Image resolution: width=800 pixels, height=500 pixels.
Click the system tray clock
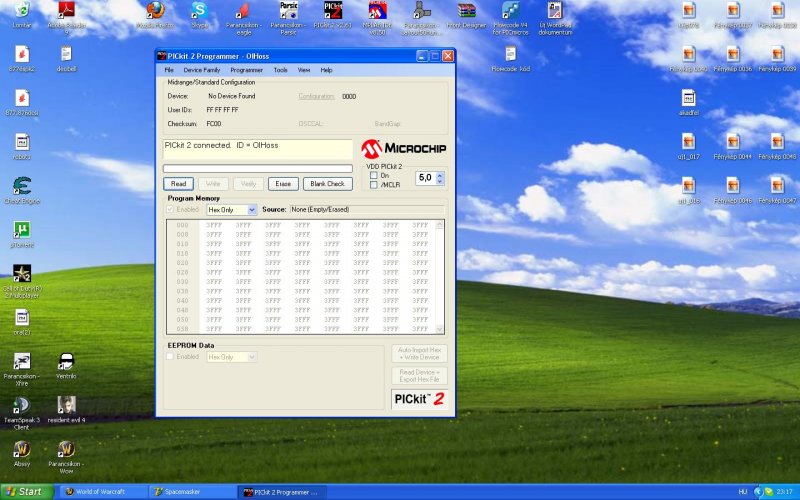click(784, 492)
